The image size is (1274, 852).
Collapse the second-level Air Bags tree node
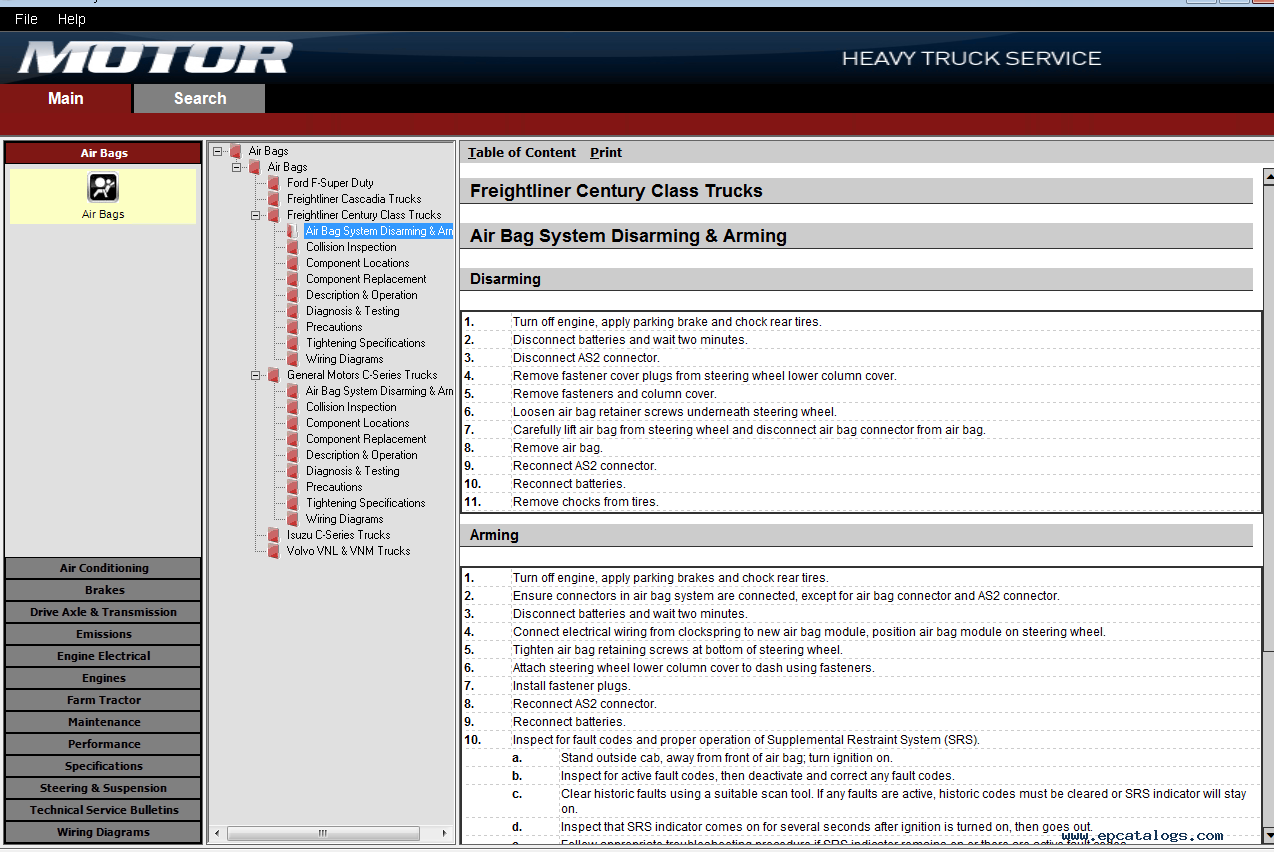coord(237,167)
